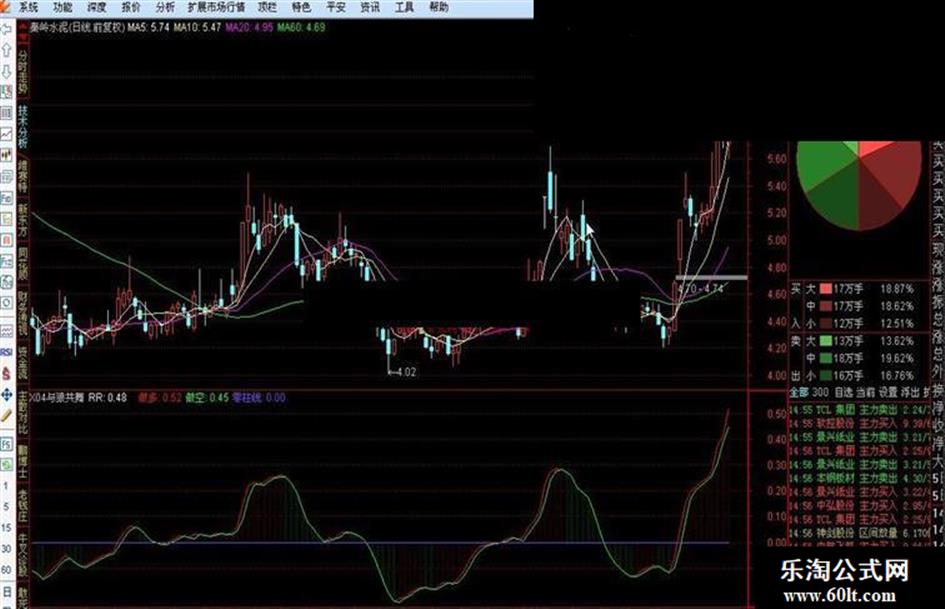945x609 pixels.
Task: Click the back arrow icon in left toolbar
Action: click(x=7, y=29)
